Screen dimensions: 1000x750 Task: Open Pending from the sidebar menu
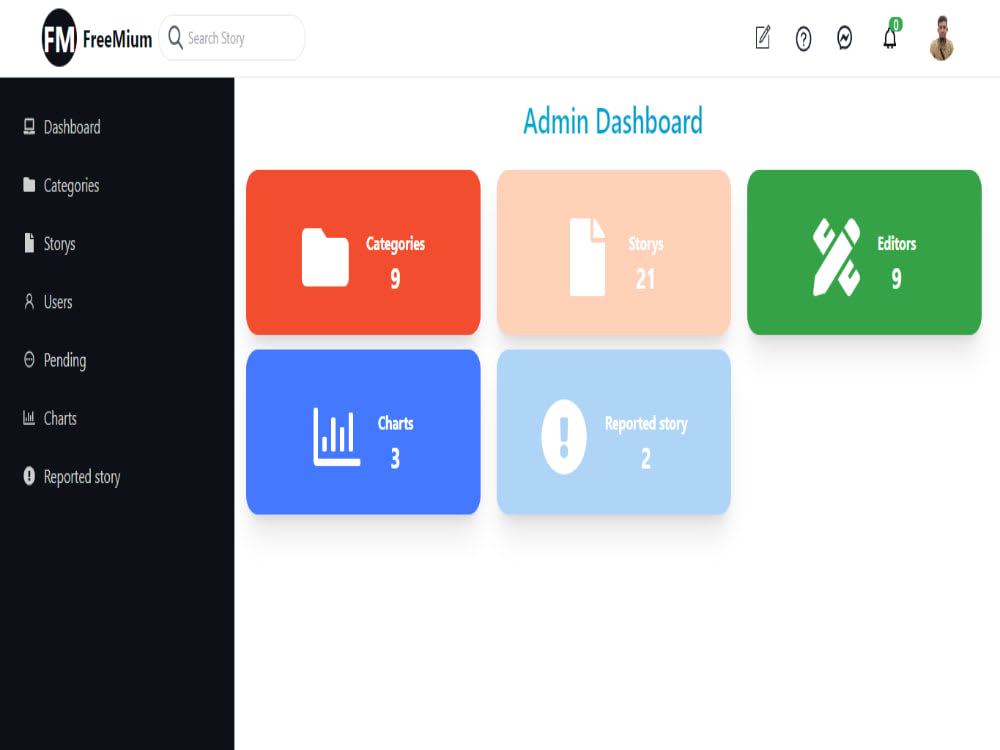click(65, 361)
